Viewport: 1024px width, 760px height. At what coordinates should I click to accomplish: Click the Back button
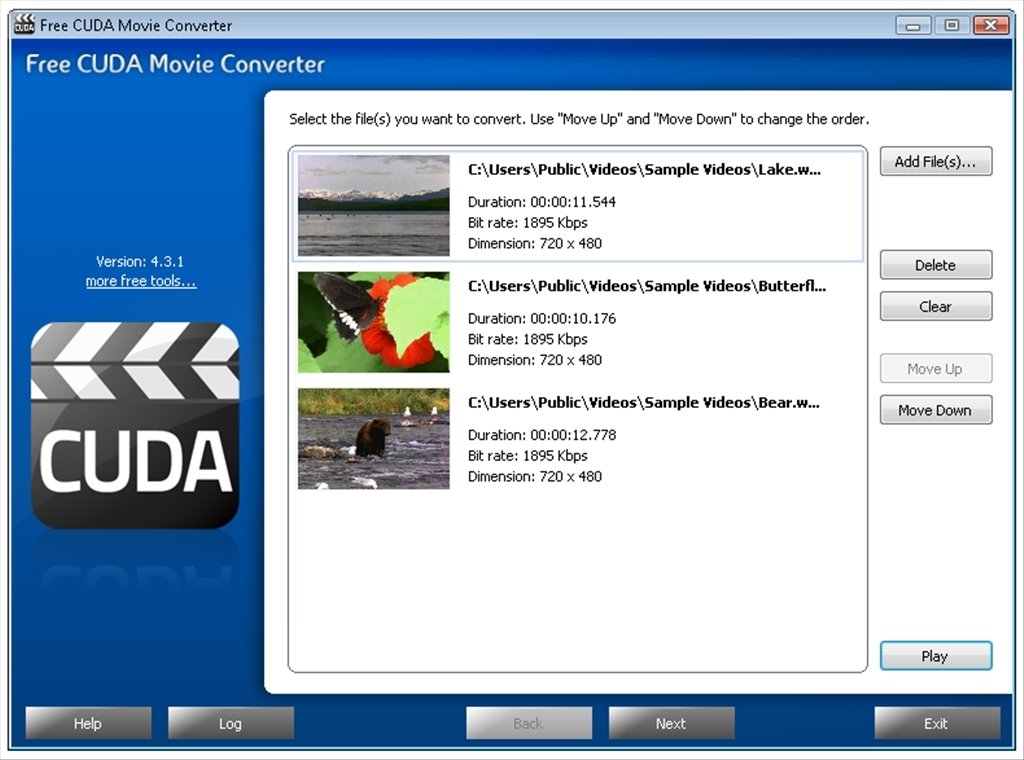[x=529, y=723]
